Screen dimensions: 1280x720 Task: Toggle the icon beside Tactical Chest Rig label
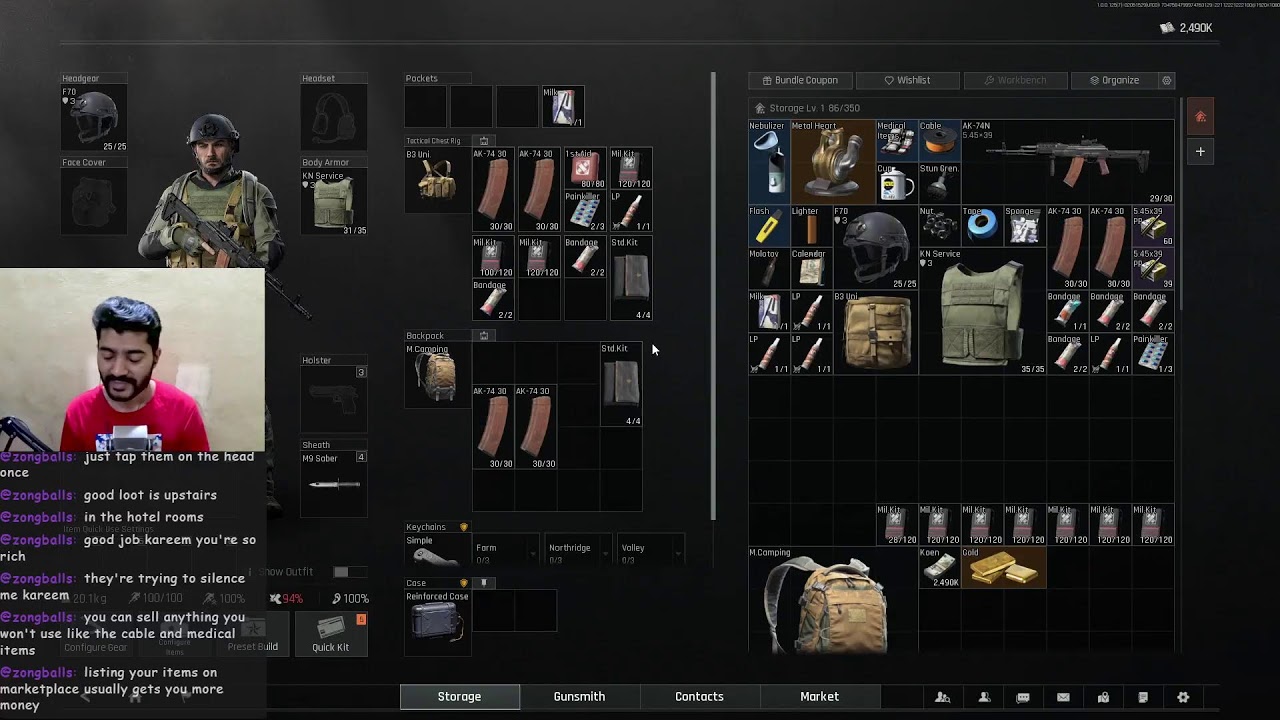[x=484, y=141]
